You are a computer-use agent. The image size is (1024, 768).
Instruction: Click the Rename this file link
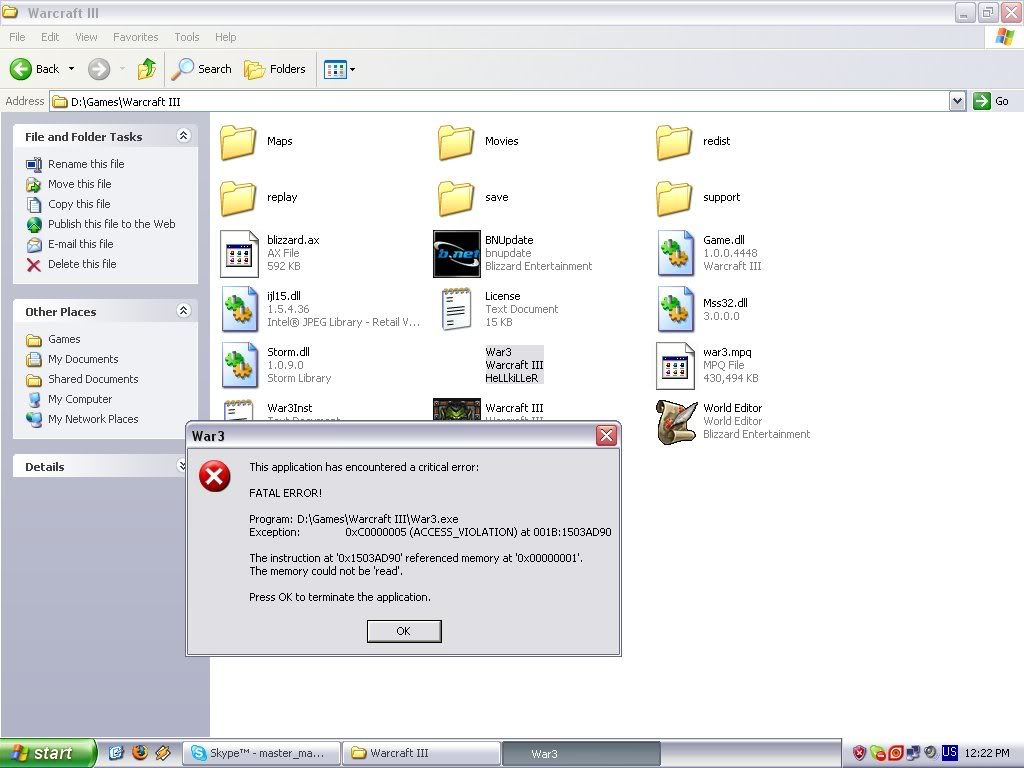tap(86, 164)
